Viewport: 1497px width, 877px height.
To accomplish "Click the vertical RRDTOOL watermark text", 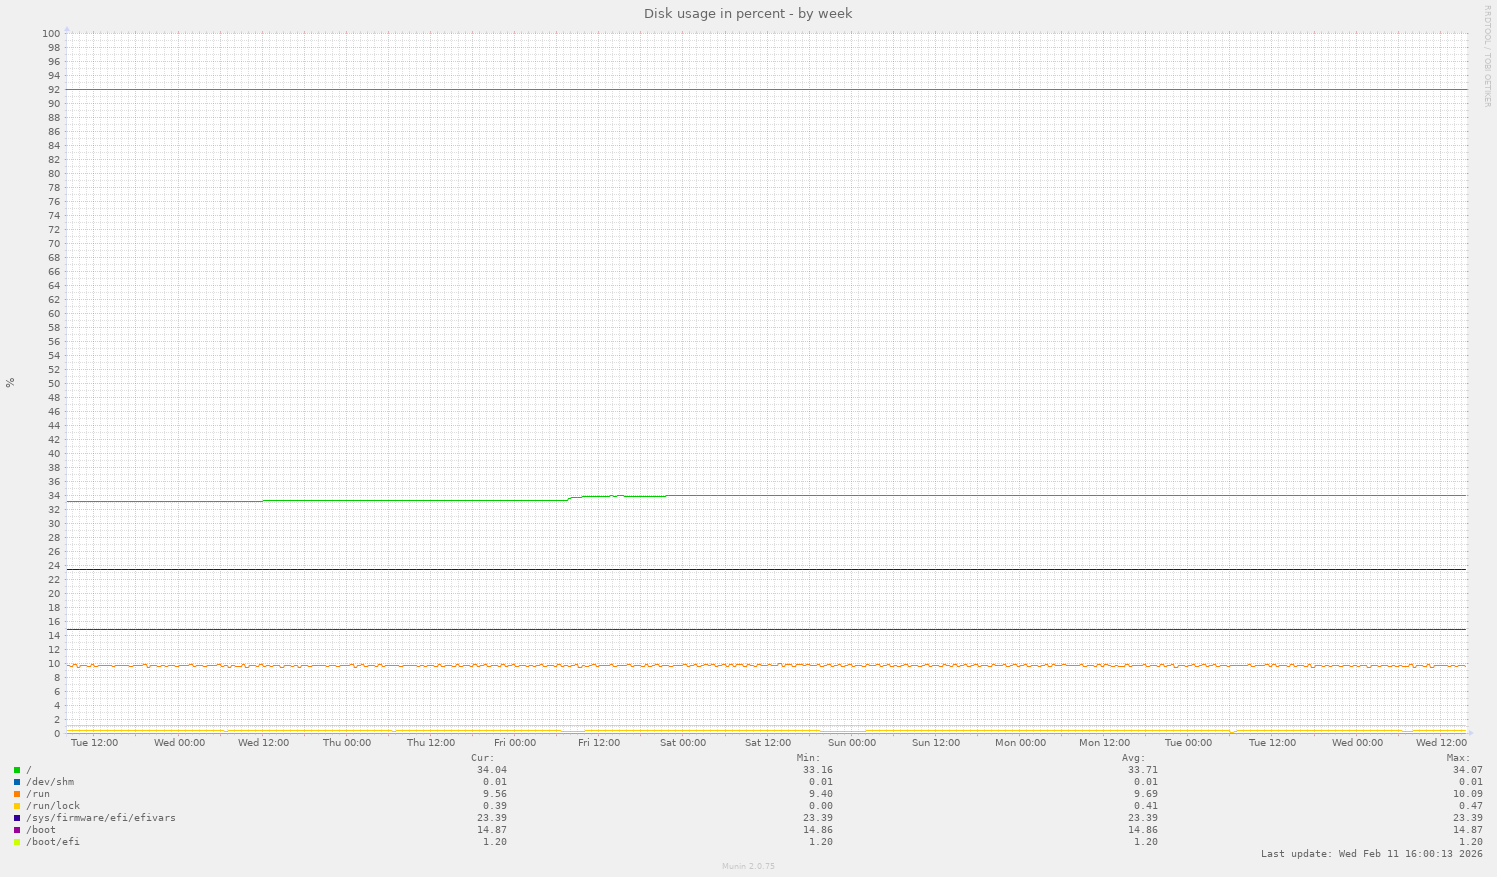I will click(x=1489, y=55).
